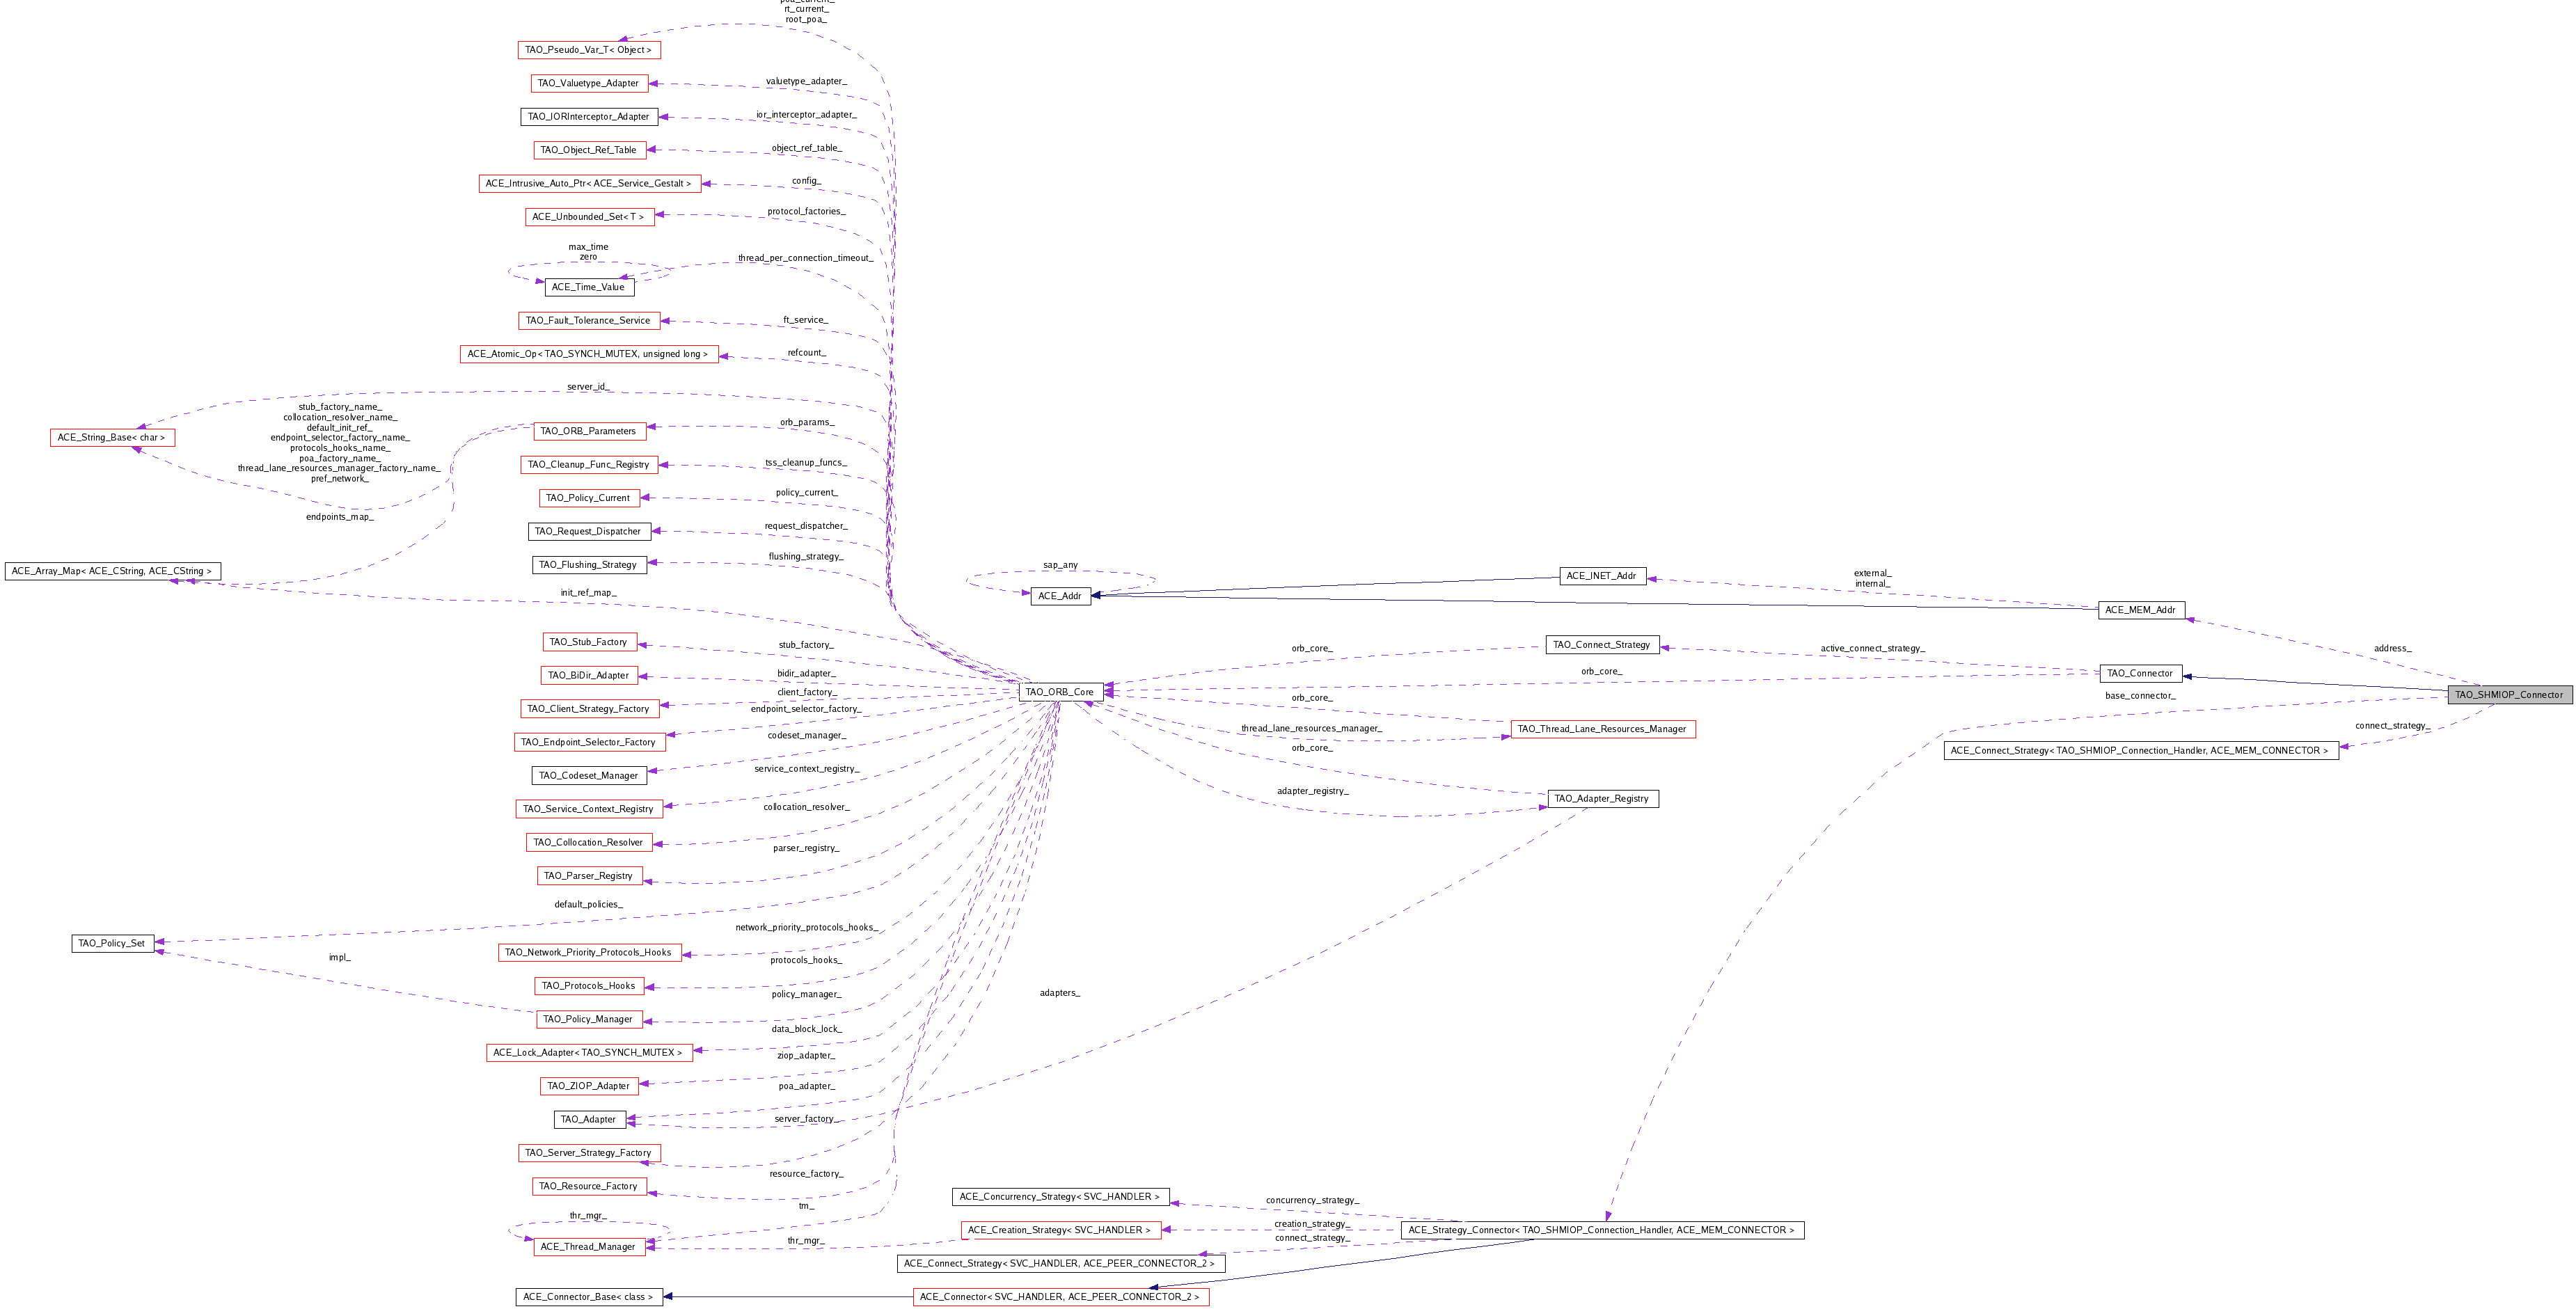2576x1309 pixels.
Task: Open the TAO_Stub_Factory class box
Action: click(x=589, y=642)
